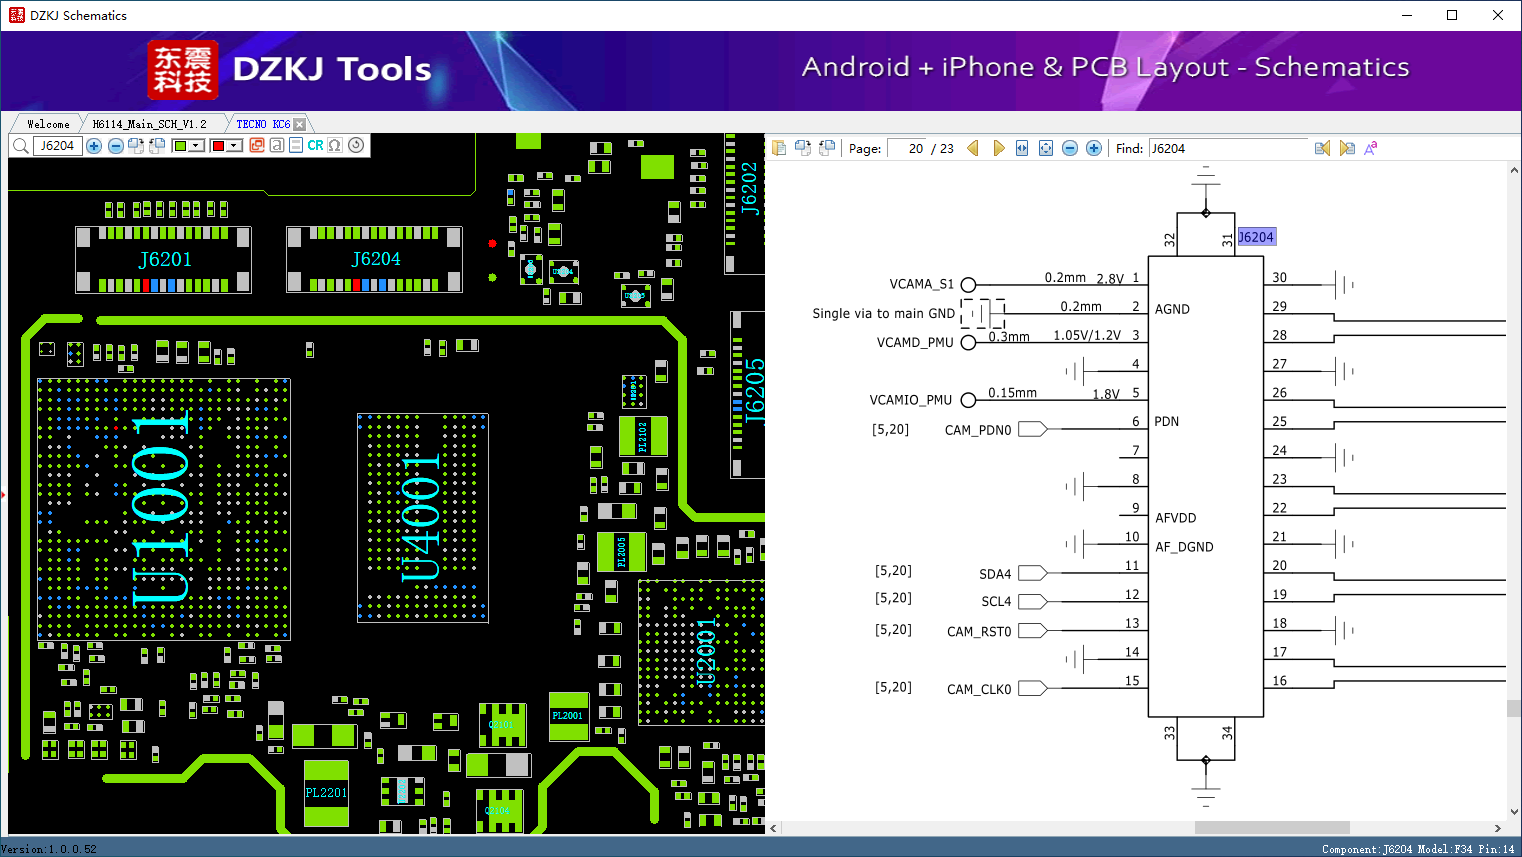Toggle the omega resistance display button

coord(335,146)
